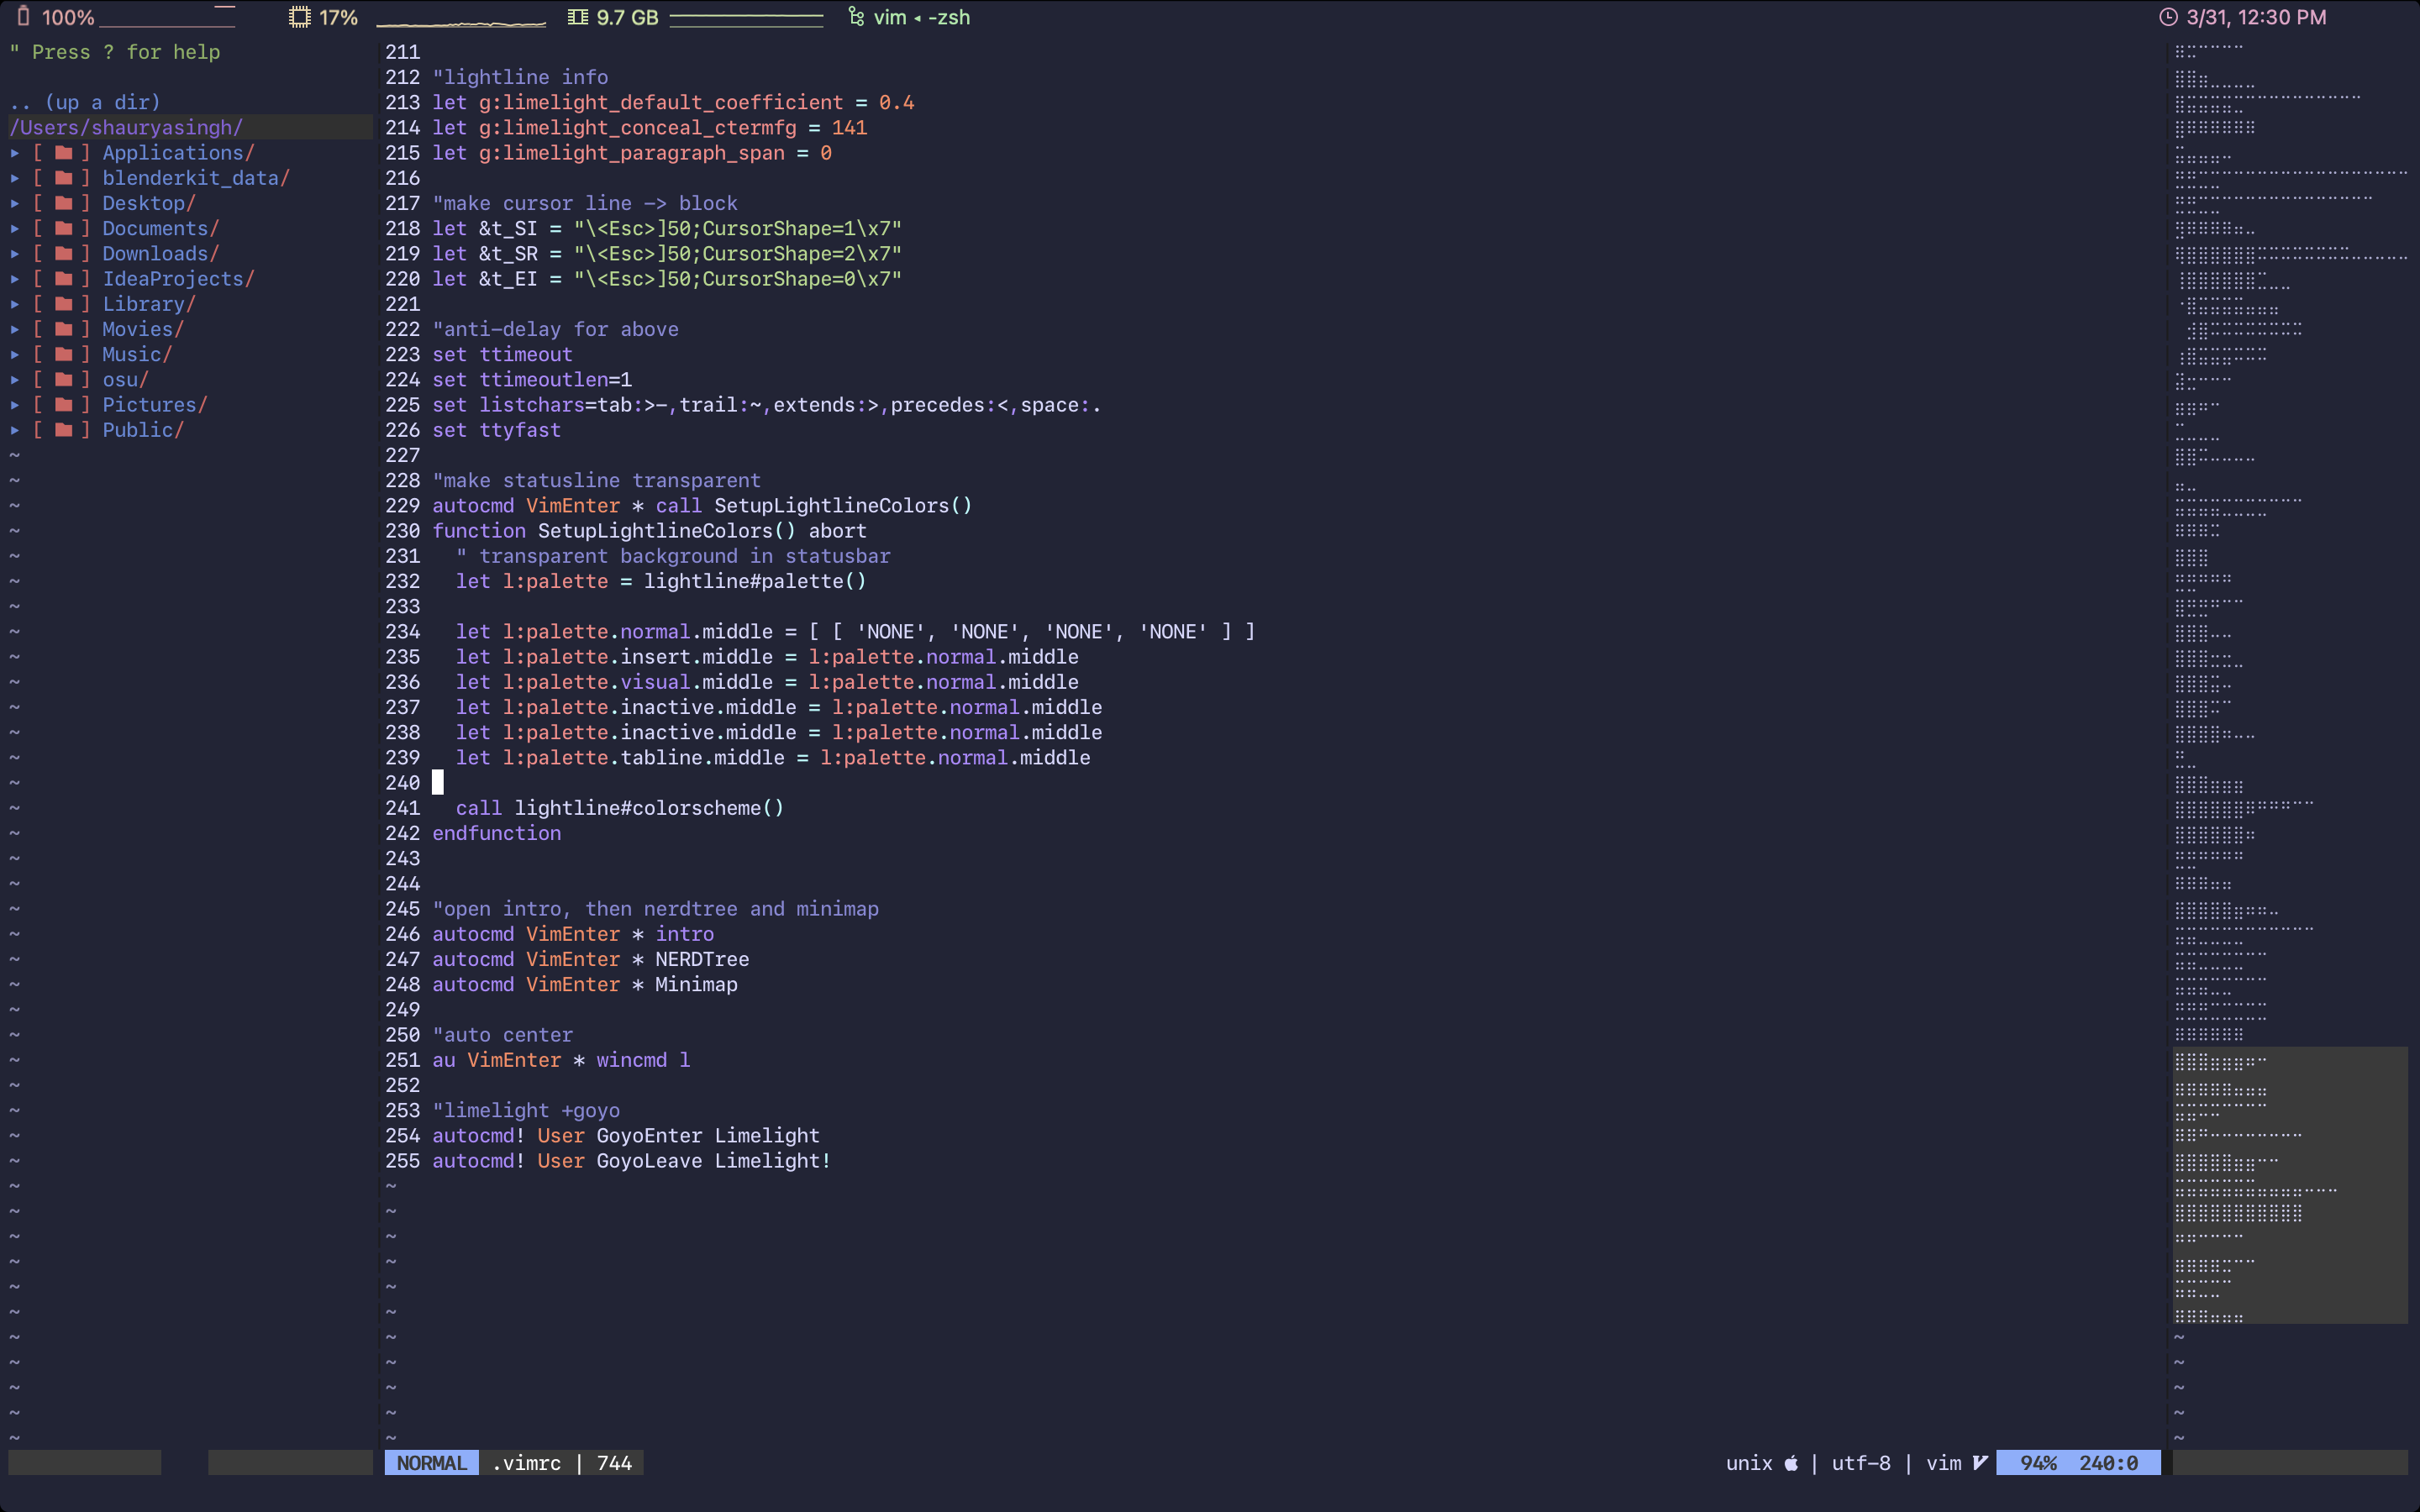Screen dimensions: 2420x1512
Task: Open the parent directory via '.. (up a dir)'
Action: click(85, 101)
